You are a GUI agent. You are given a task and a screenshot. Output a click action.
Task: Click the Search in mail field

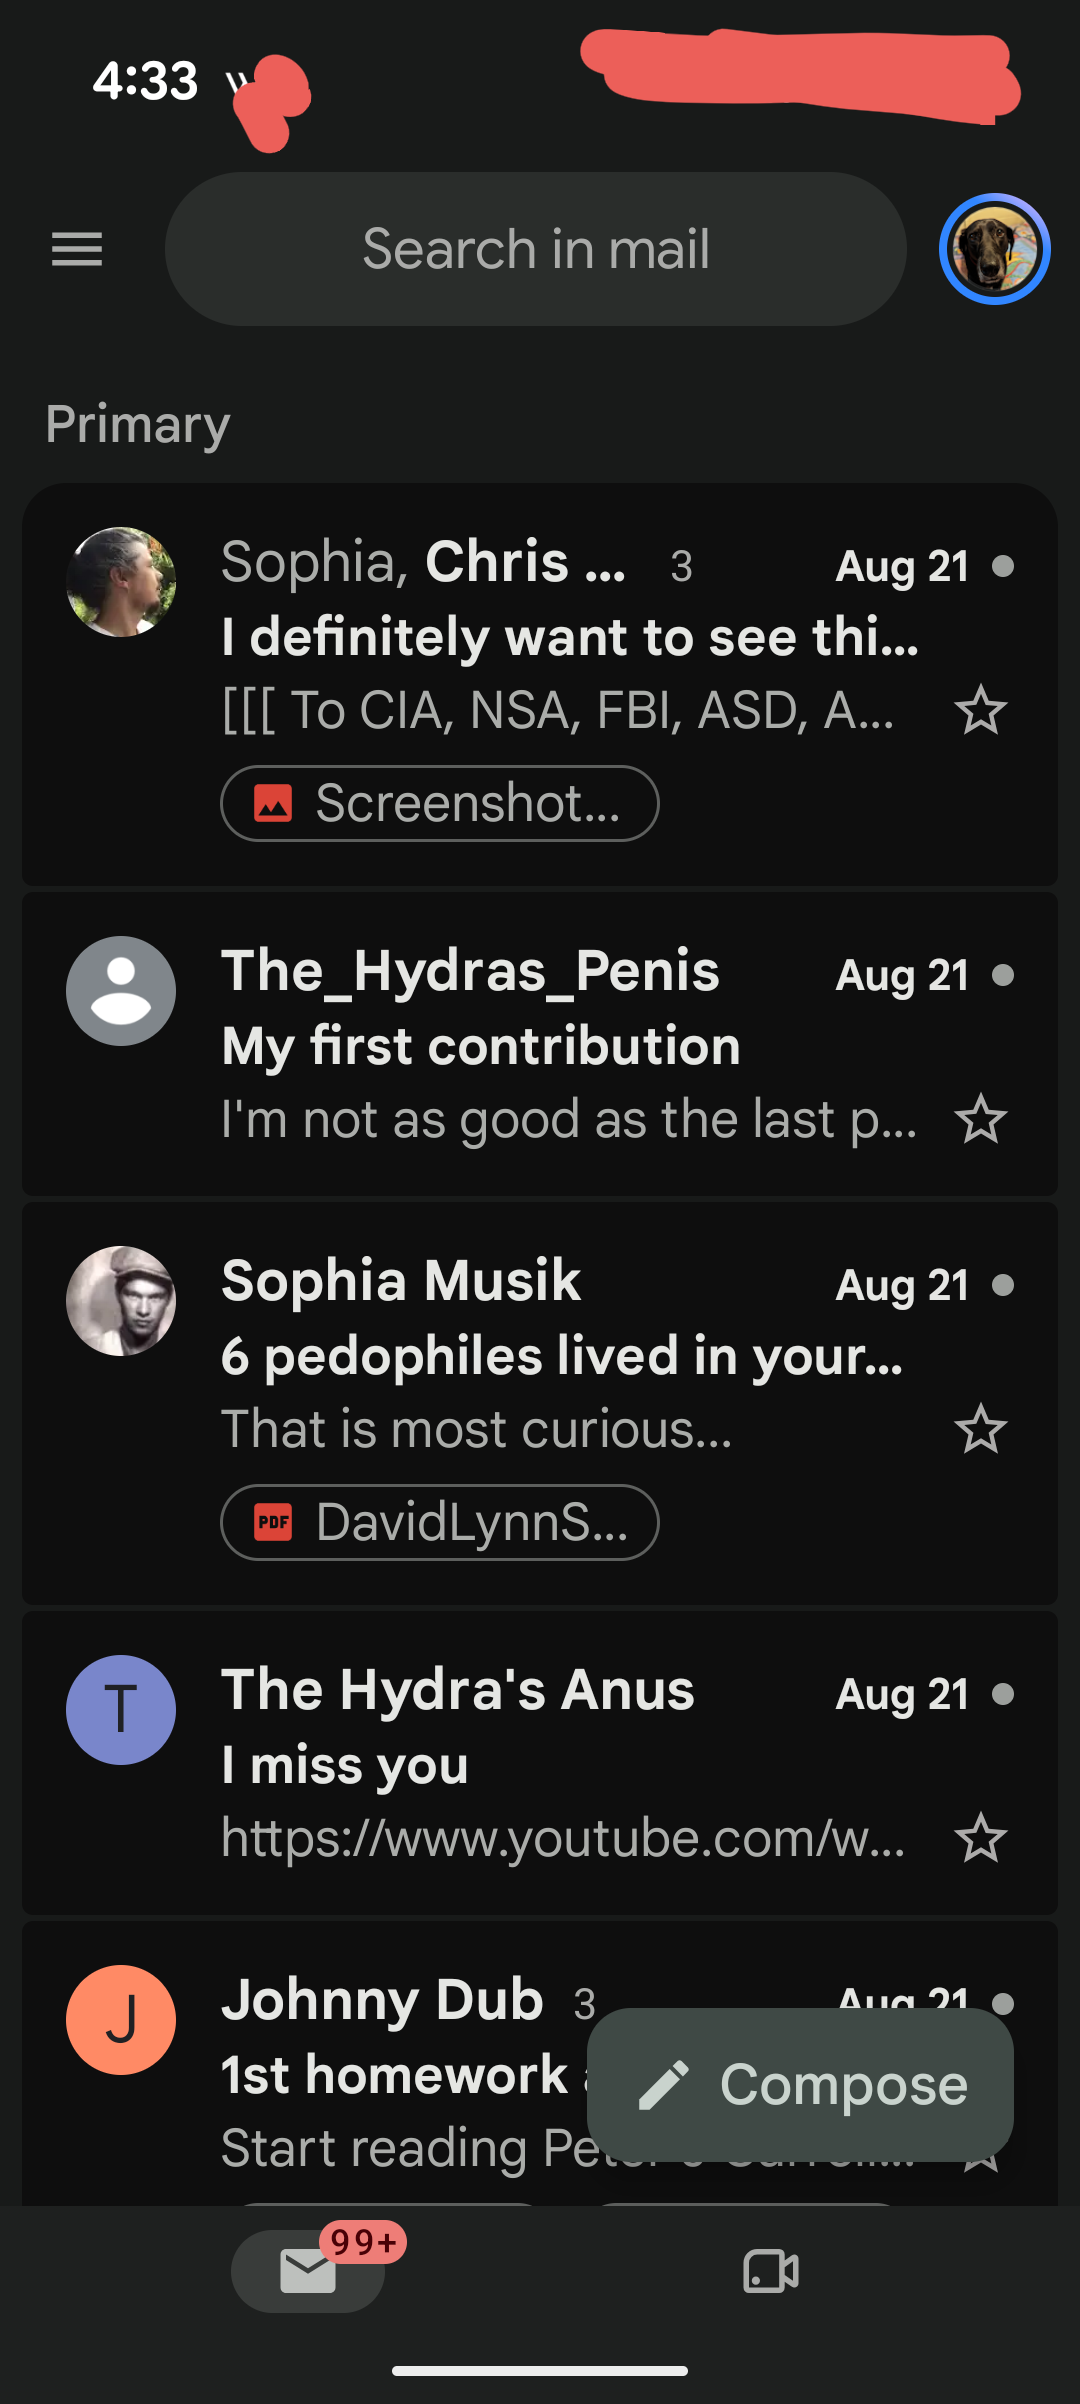pos(536,249)
